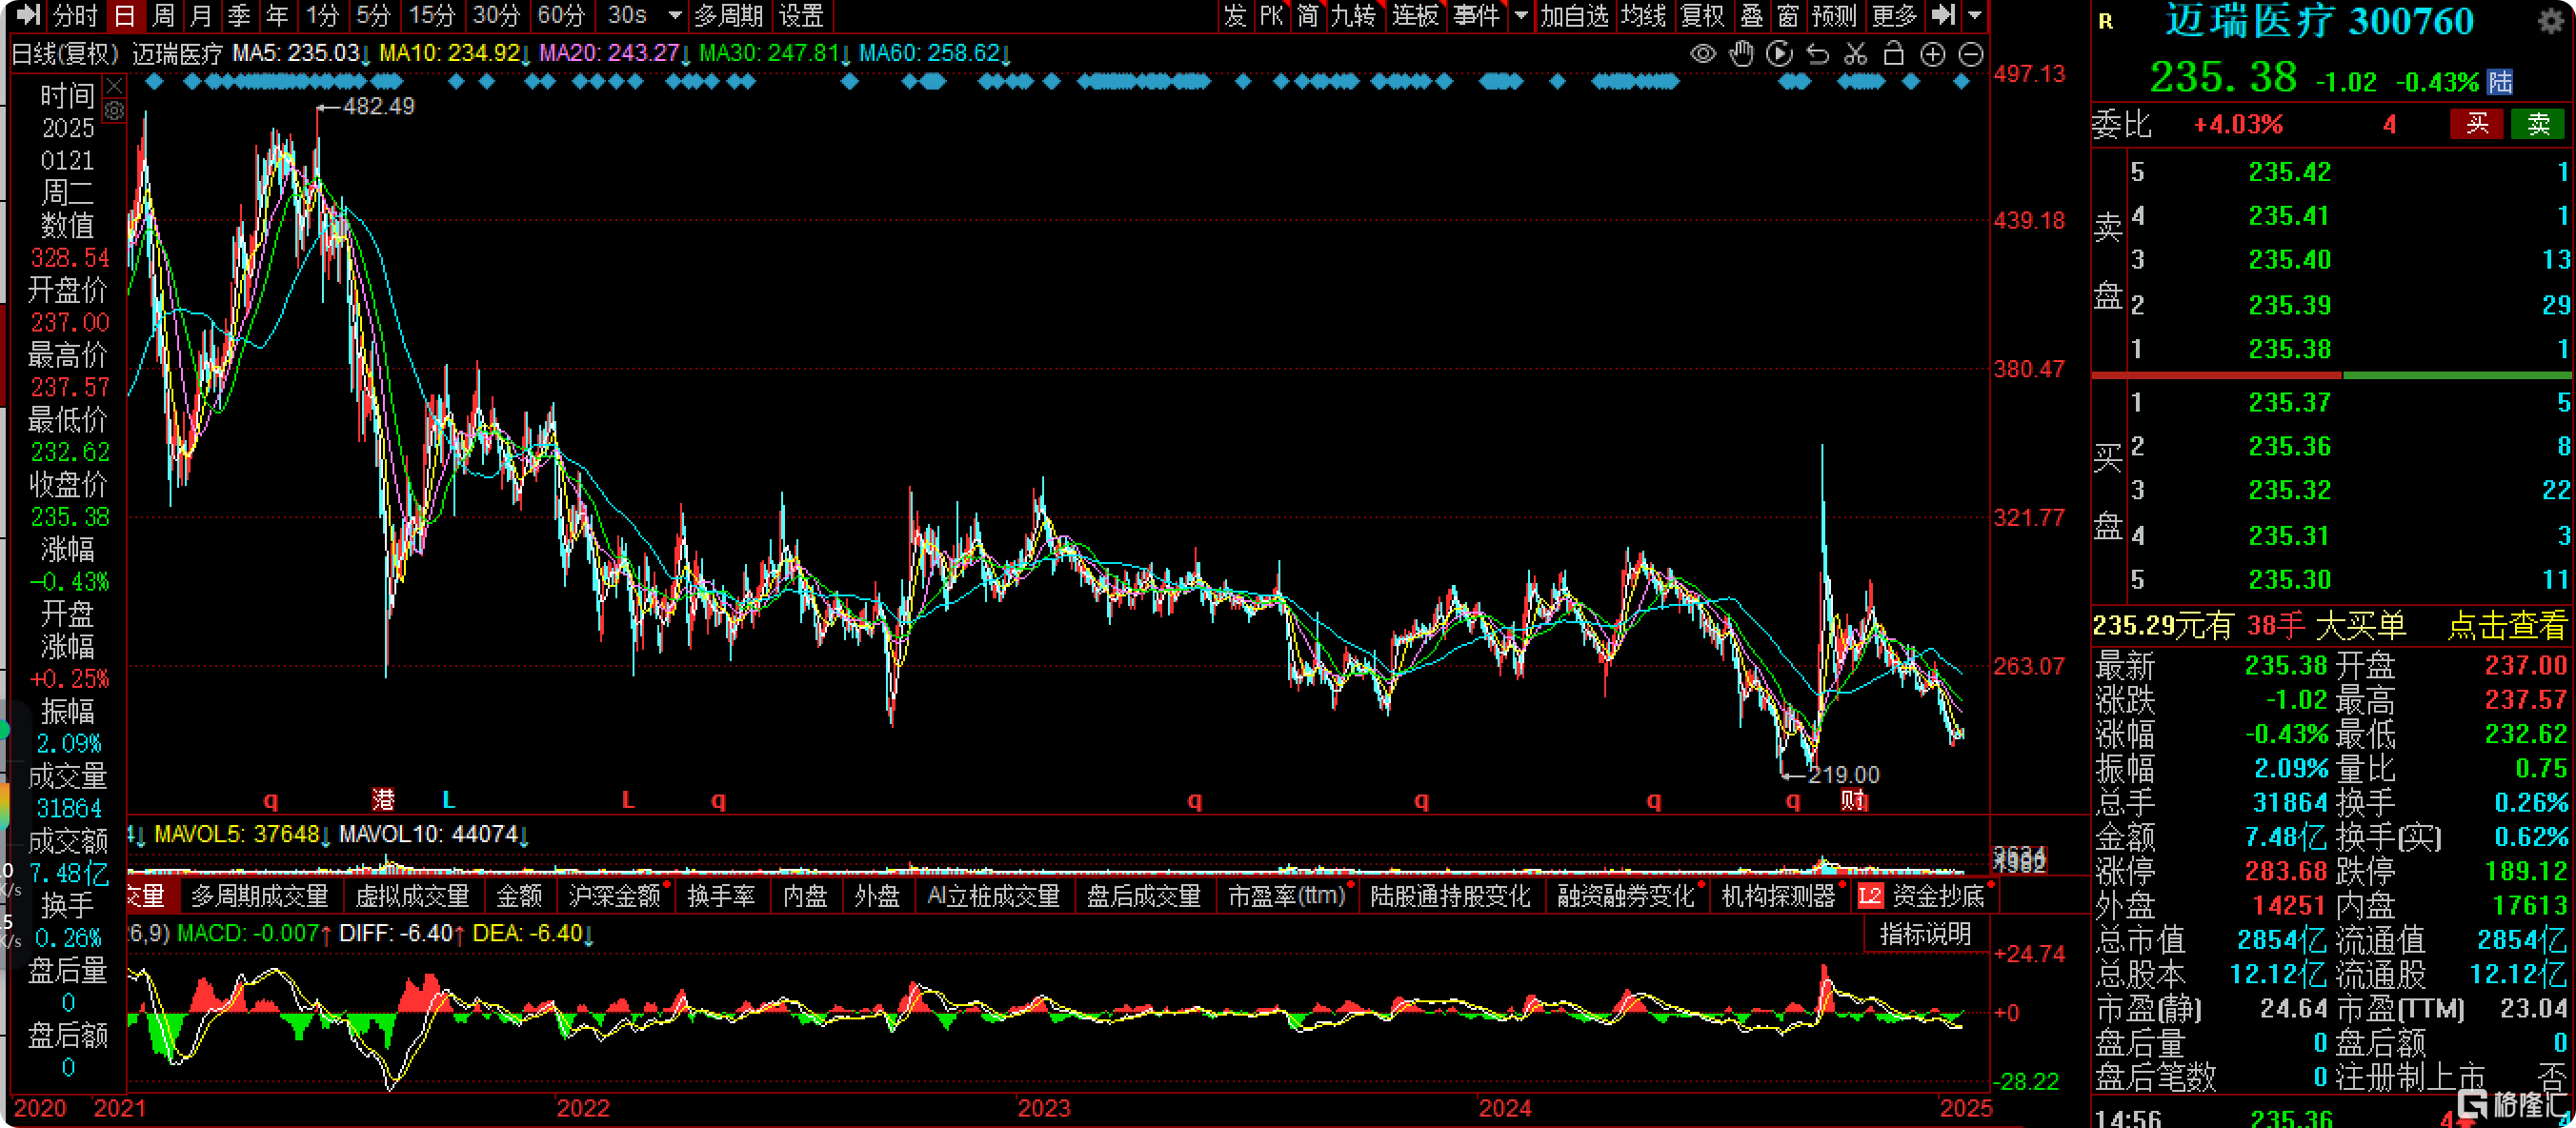Open 指标说明 indicator description
The width and height of the screenshot is (2576, 1128).
pyautogui.click(x=1925, y=934)
